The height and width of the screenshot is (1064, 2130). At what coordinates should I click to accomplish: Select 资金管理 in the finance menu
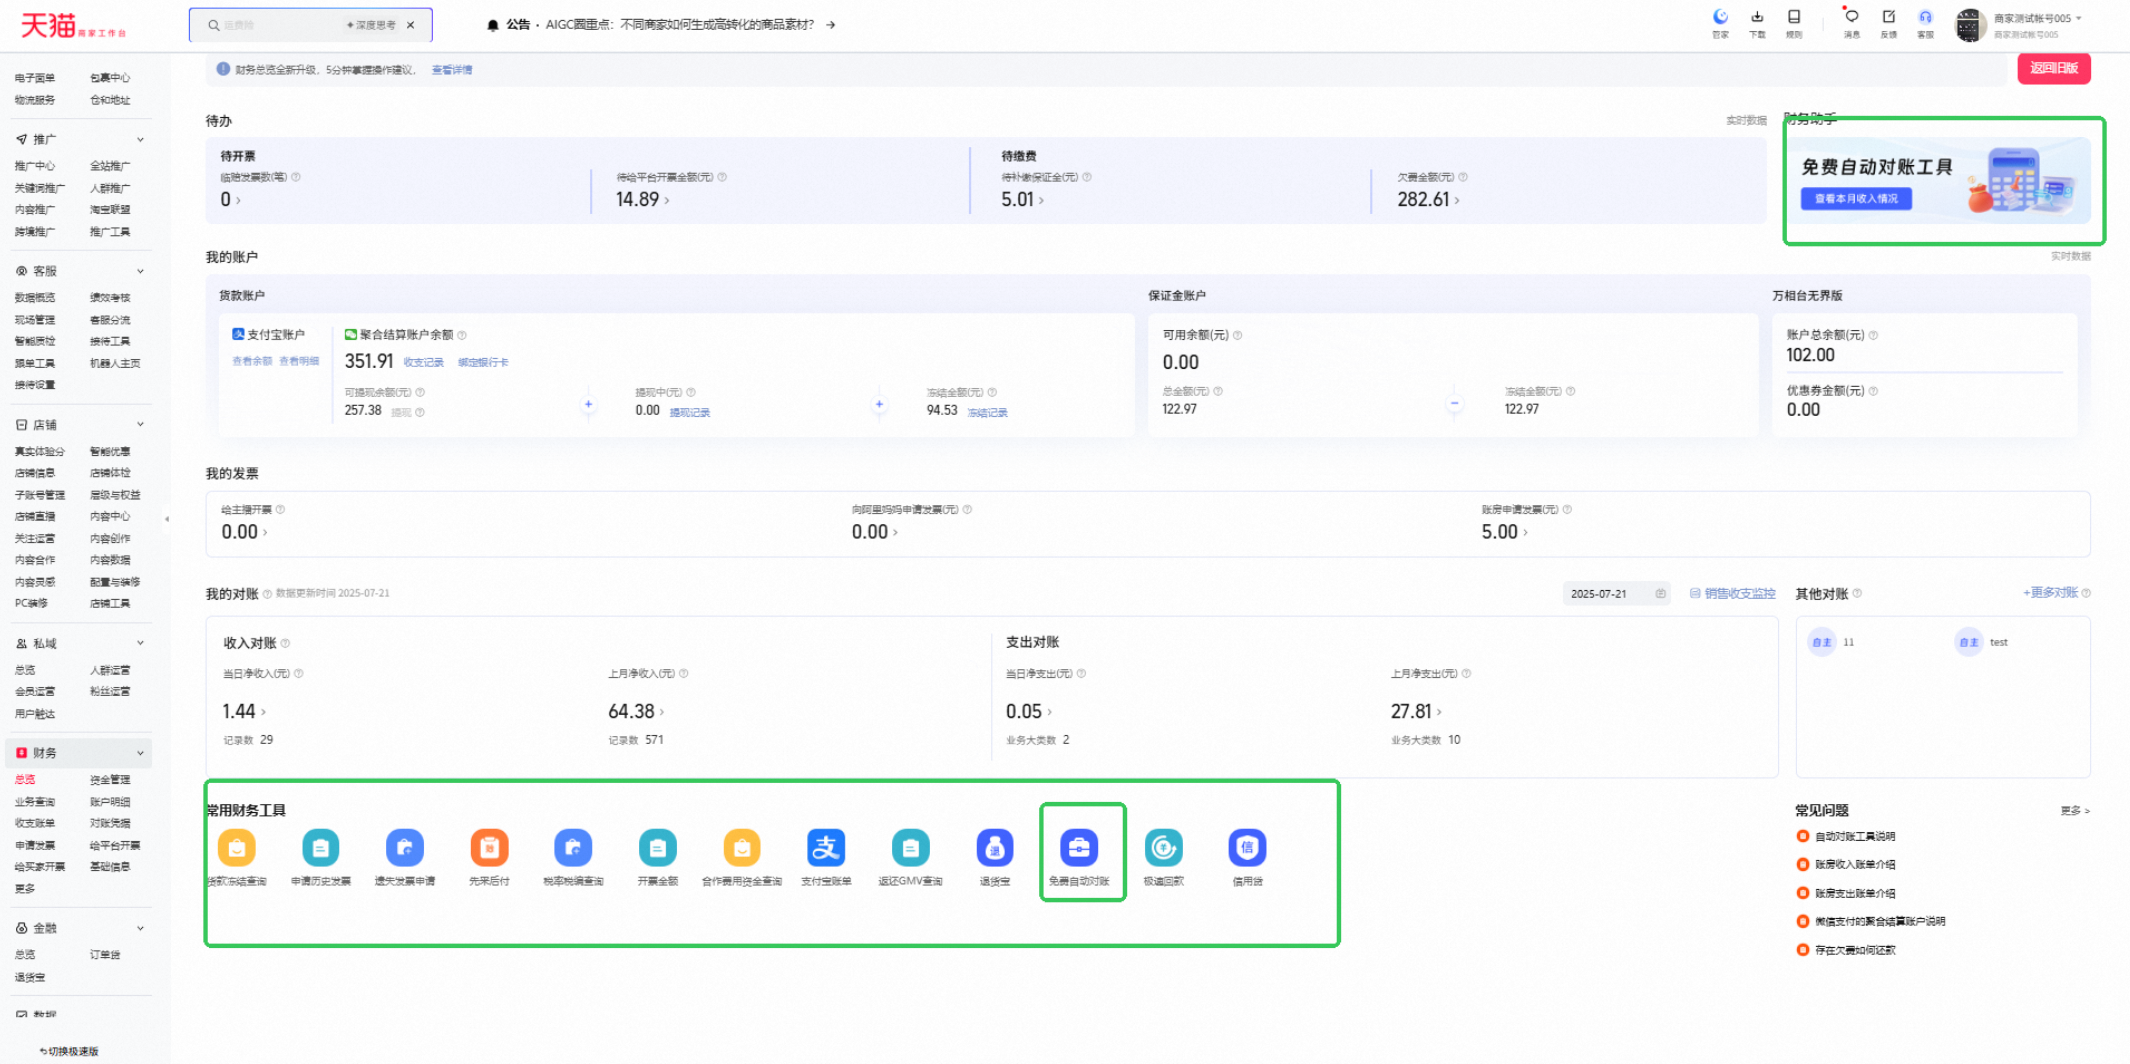tap(110, 780)
